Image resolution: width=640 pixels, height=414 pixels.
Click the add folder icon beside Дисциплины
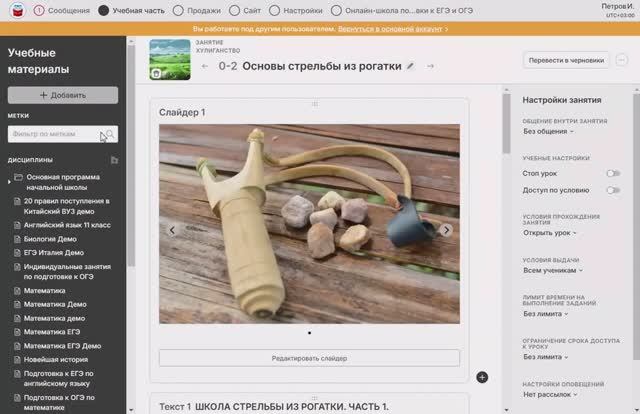pos(114,160)
